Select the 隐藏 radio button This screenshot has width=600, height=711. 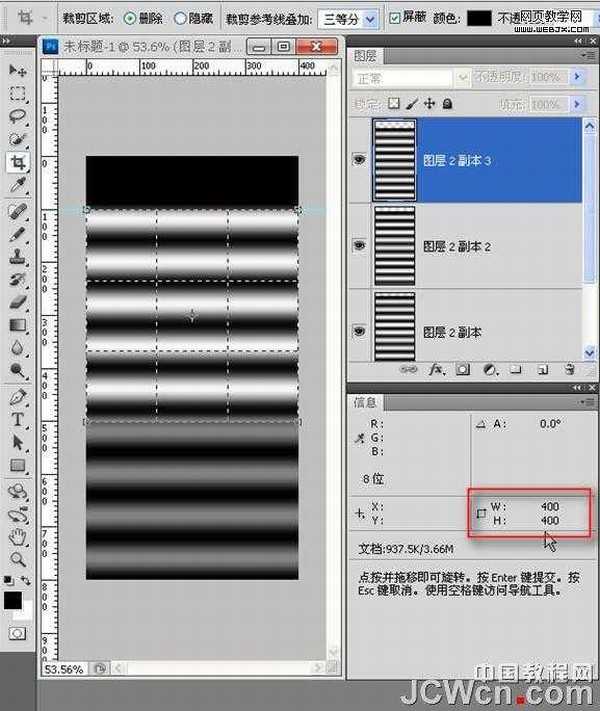180,18
